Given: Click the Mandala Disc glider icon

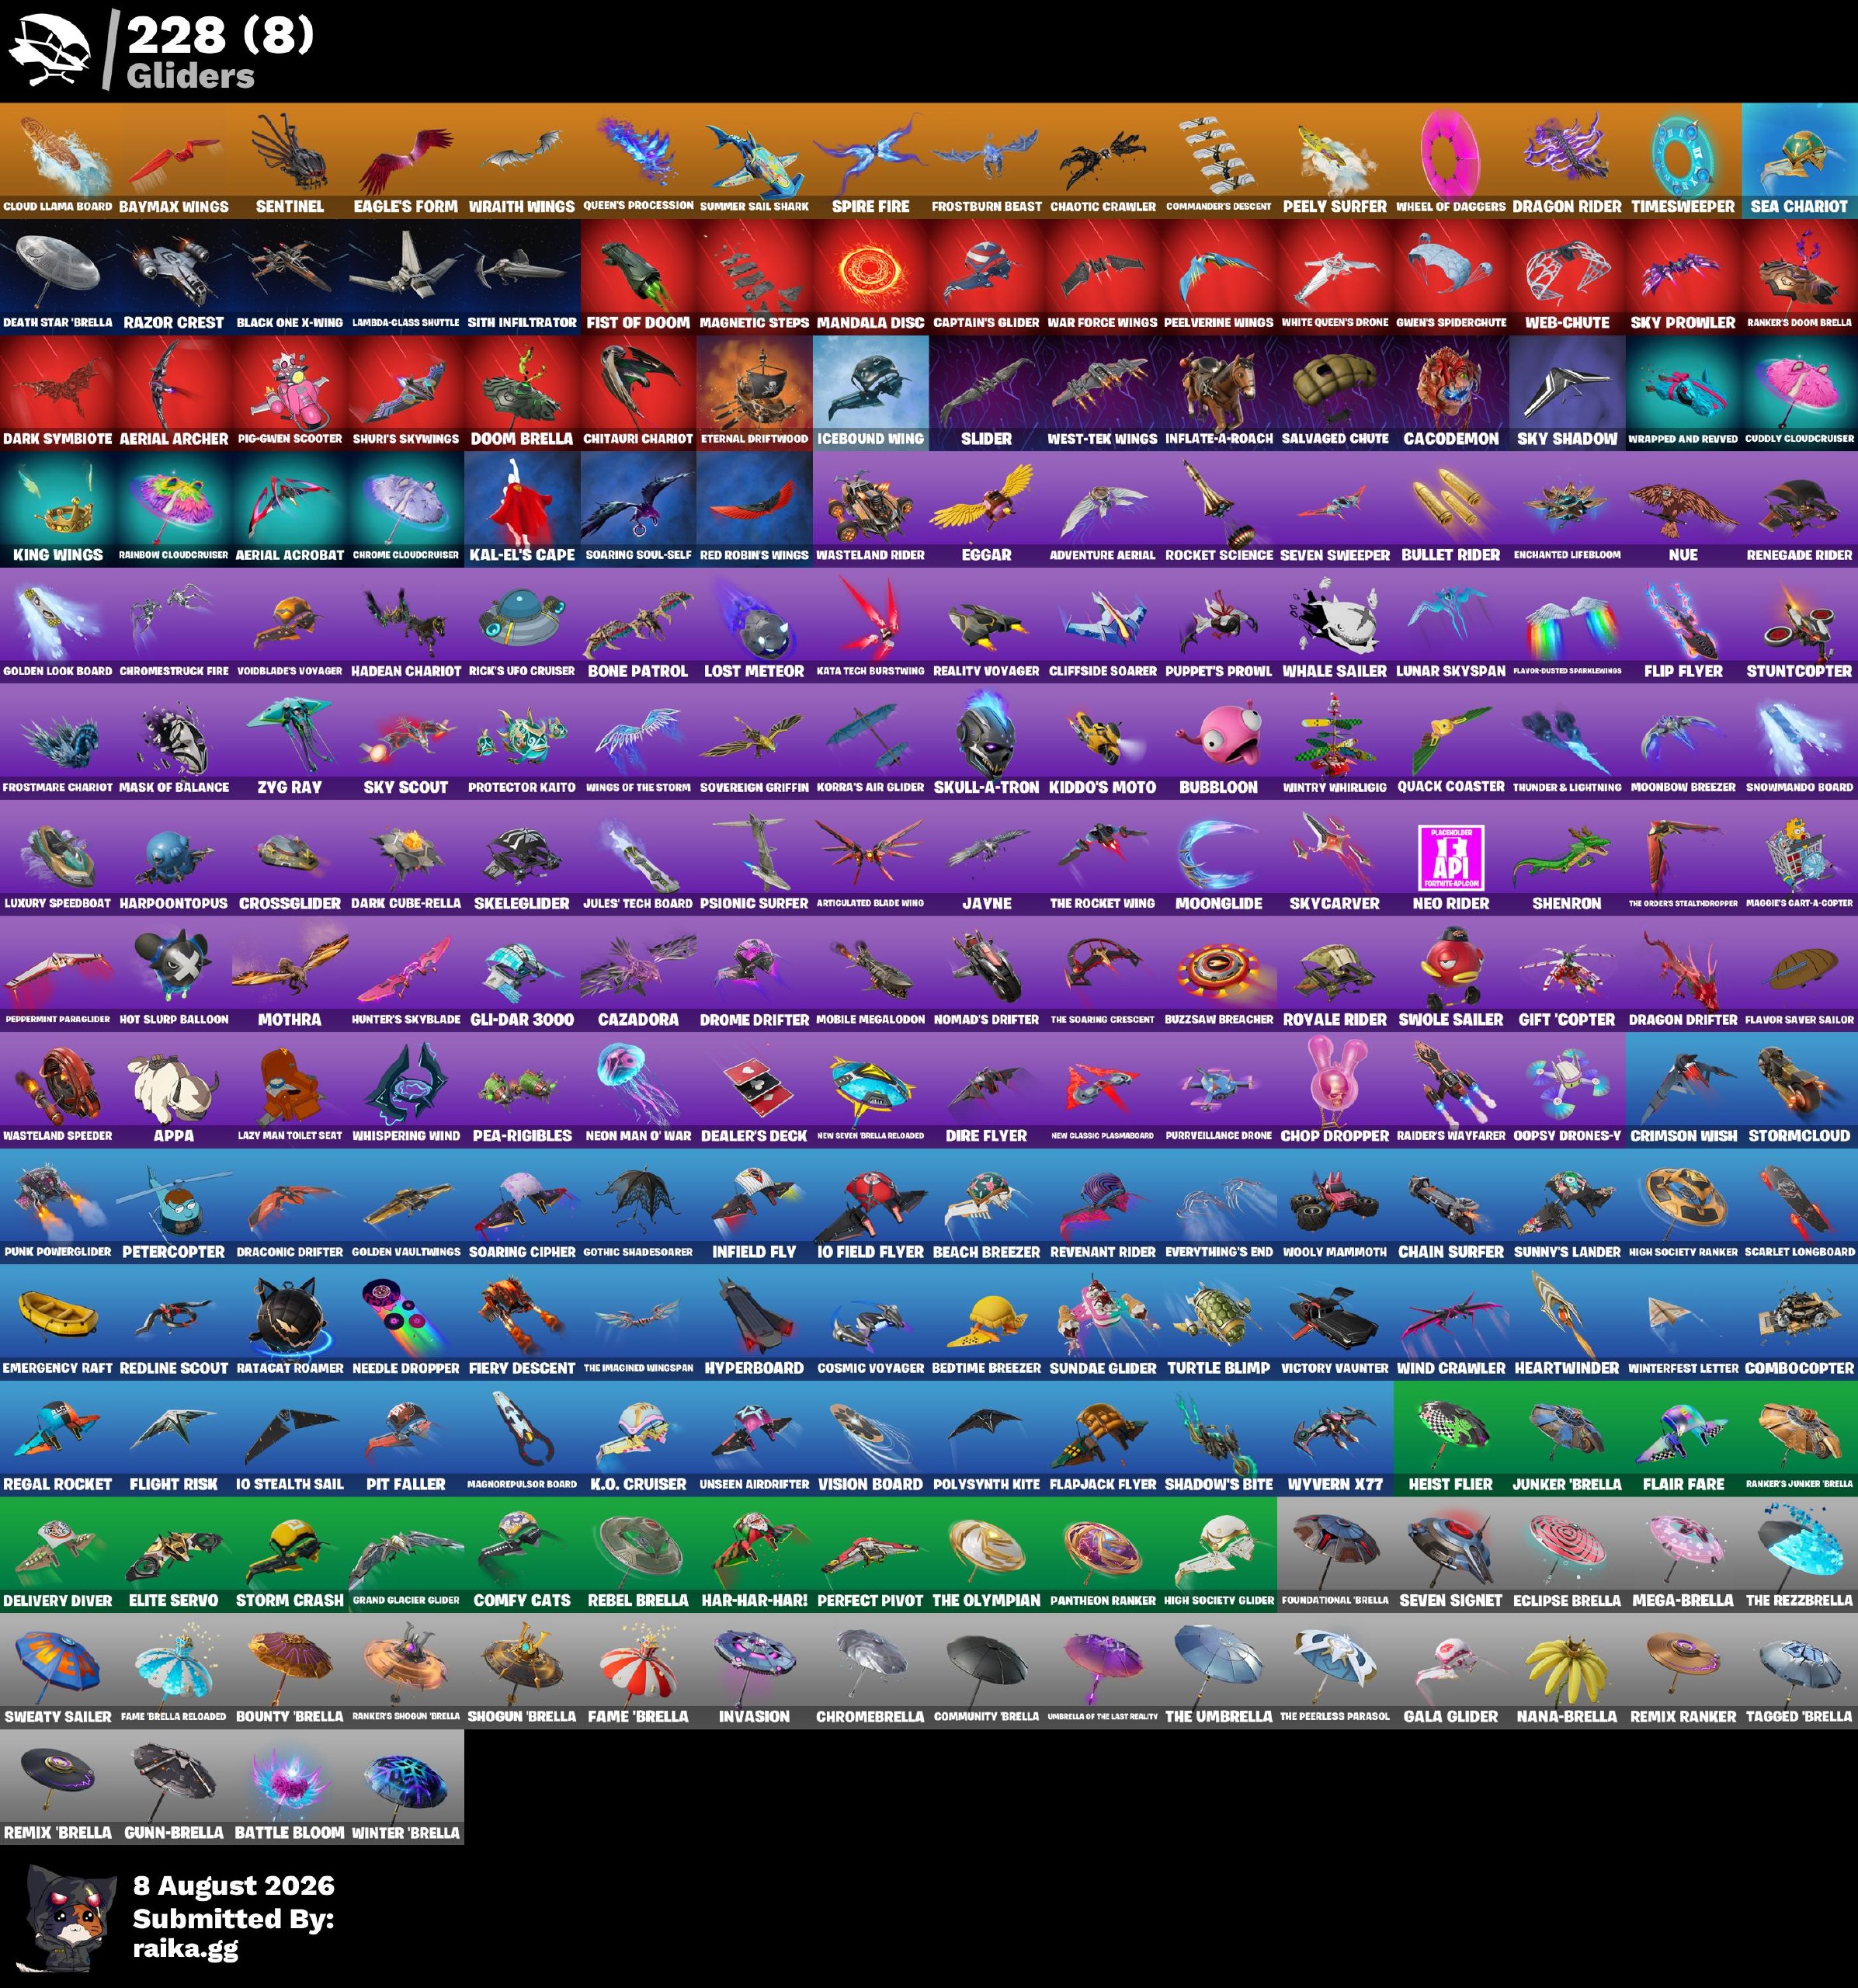Looking at the screenshot, I should point(871,276).
